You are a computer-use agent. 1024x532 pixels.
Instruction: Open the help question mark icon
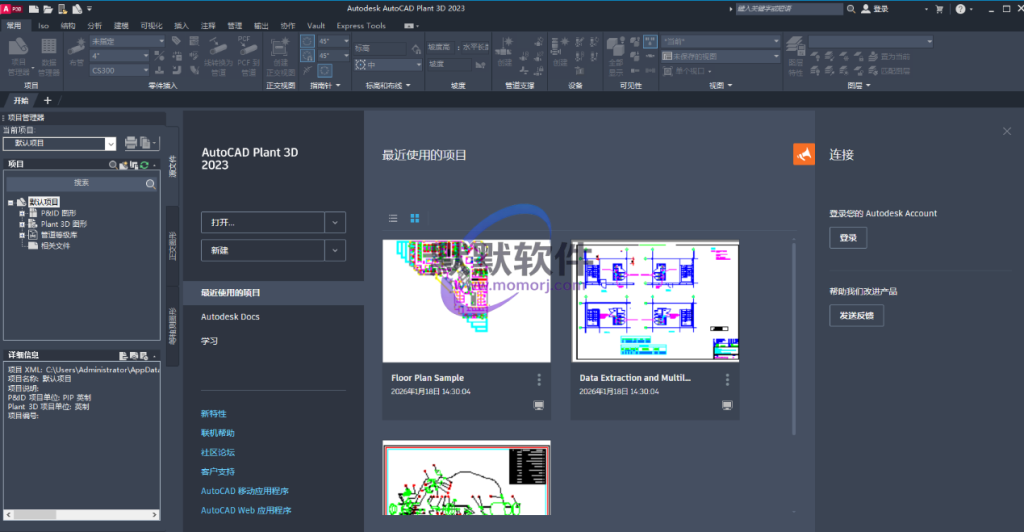959,9
